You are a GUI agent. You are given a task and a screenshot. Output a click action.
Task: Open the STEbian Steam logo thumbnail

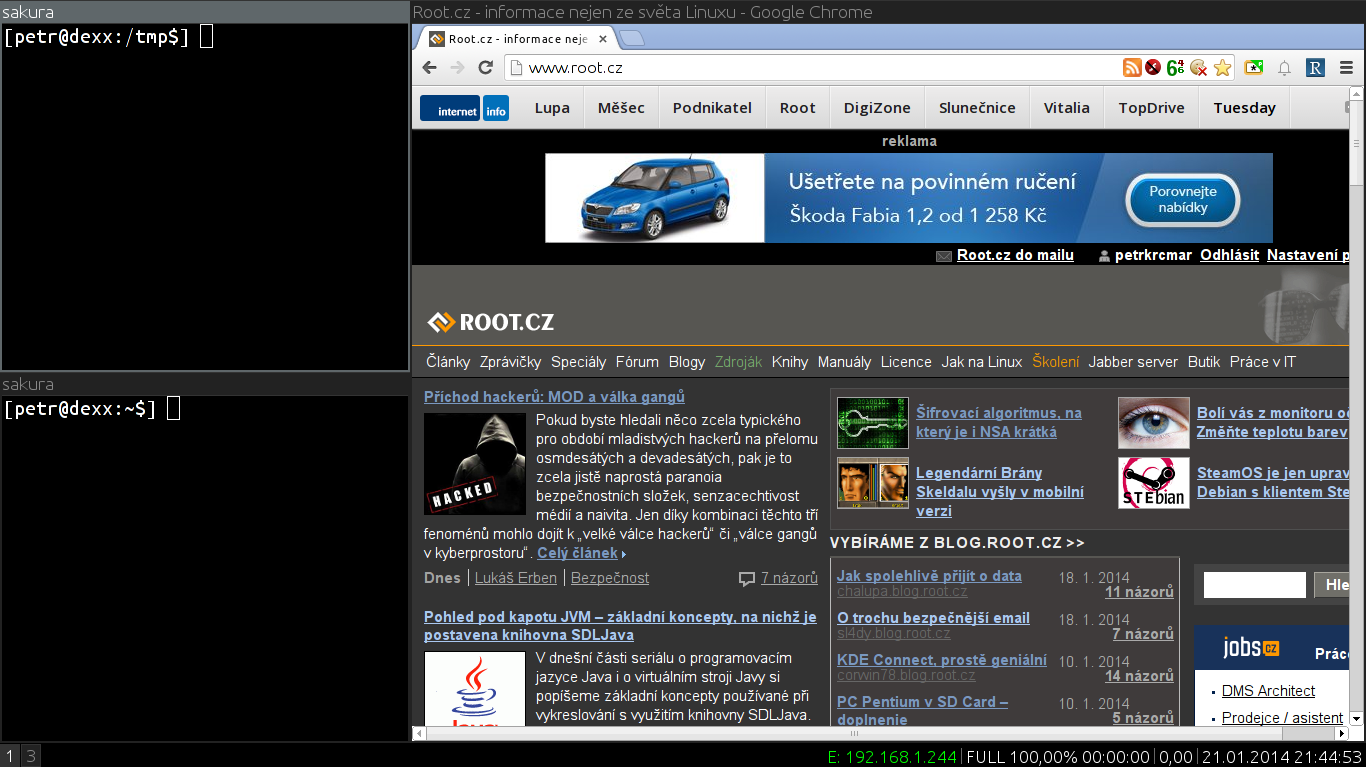click(x=1154, y=483)
